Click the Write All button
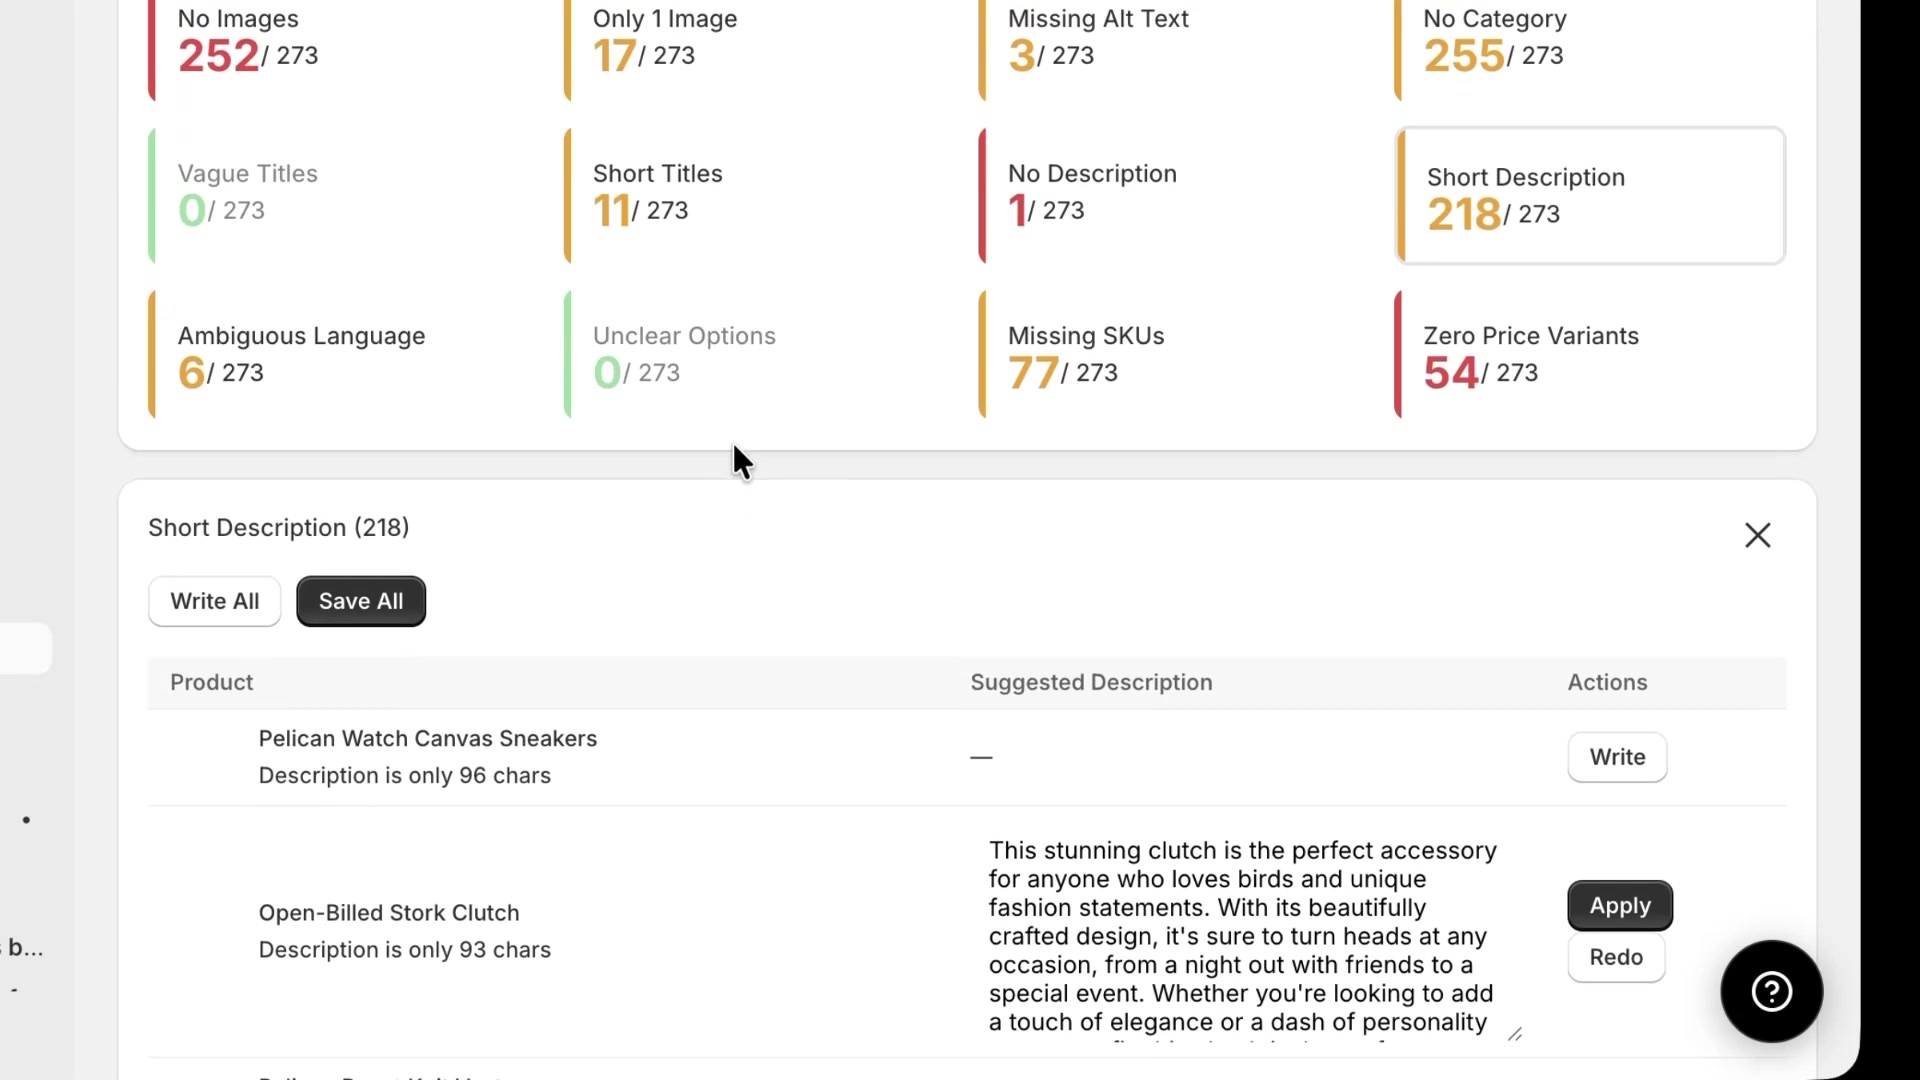The width and height of the screenshot is (1920, 1080). pyautogui.click(x=214, y=601)
